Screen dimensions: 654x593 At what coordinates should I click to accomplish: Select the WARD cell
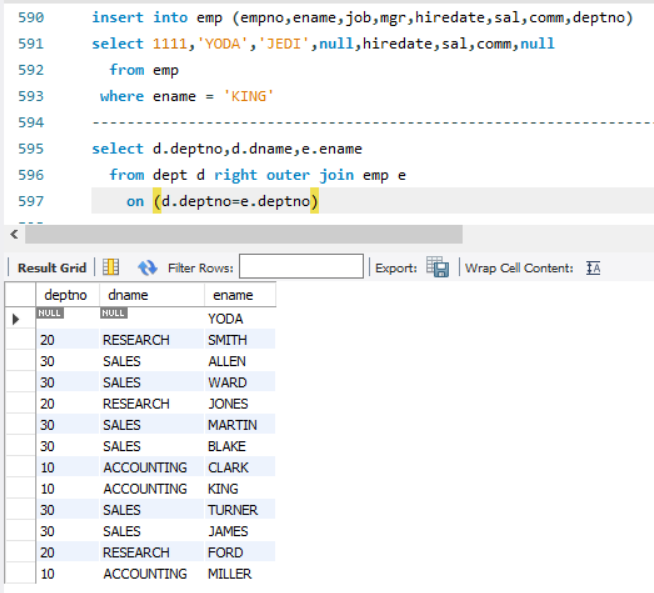[x=240, y=382]
